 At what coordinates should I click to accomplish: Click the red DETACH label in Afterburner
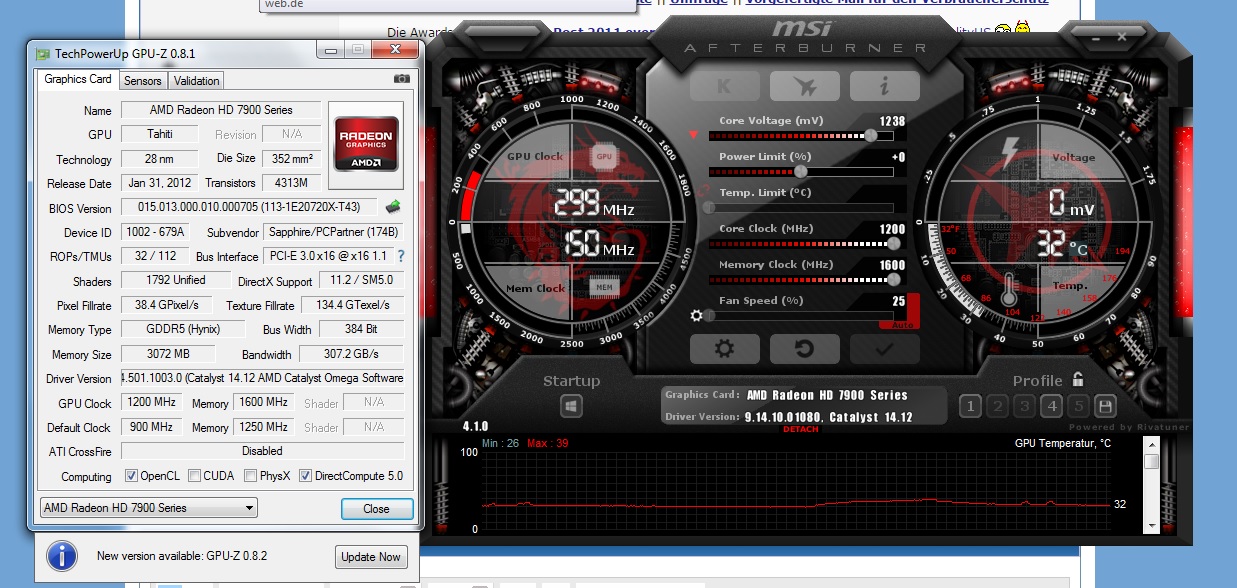coord(801,429)
